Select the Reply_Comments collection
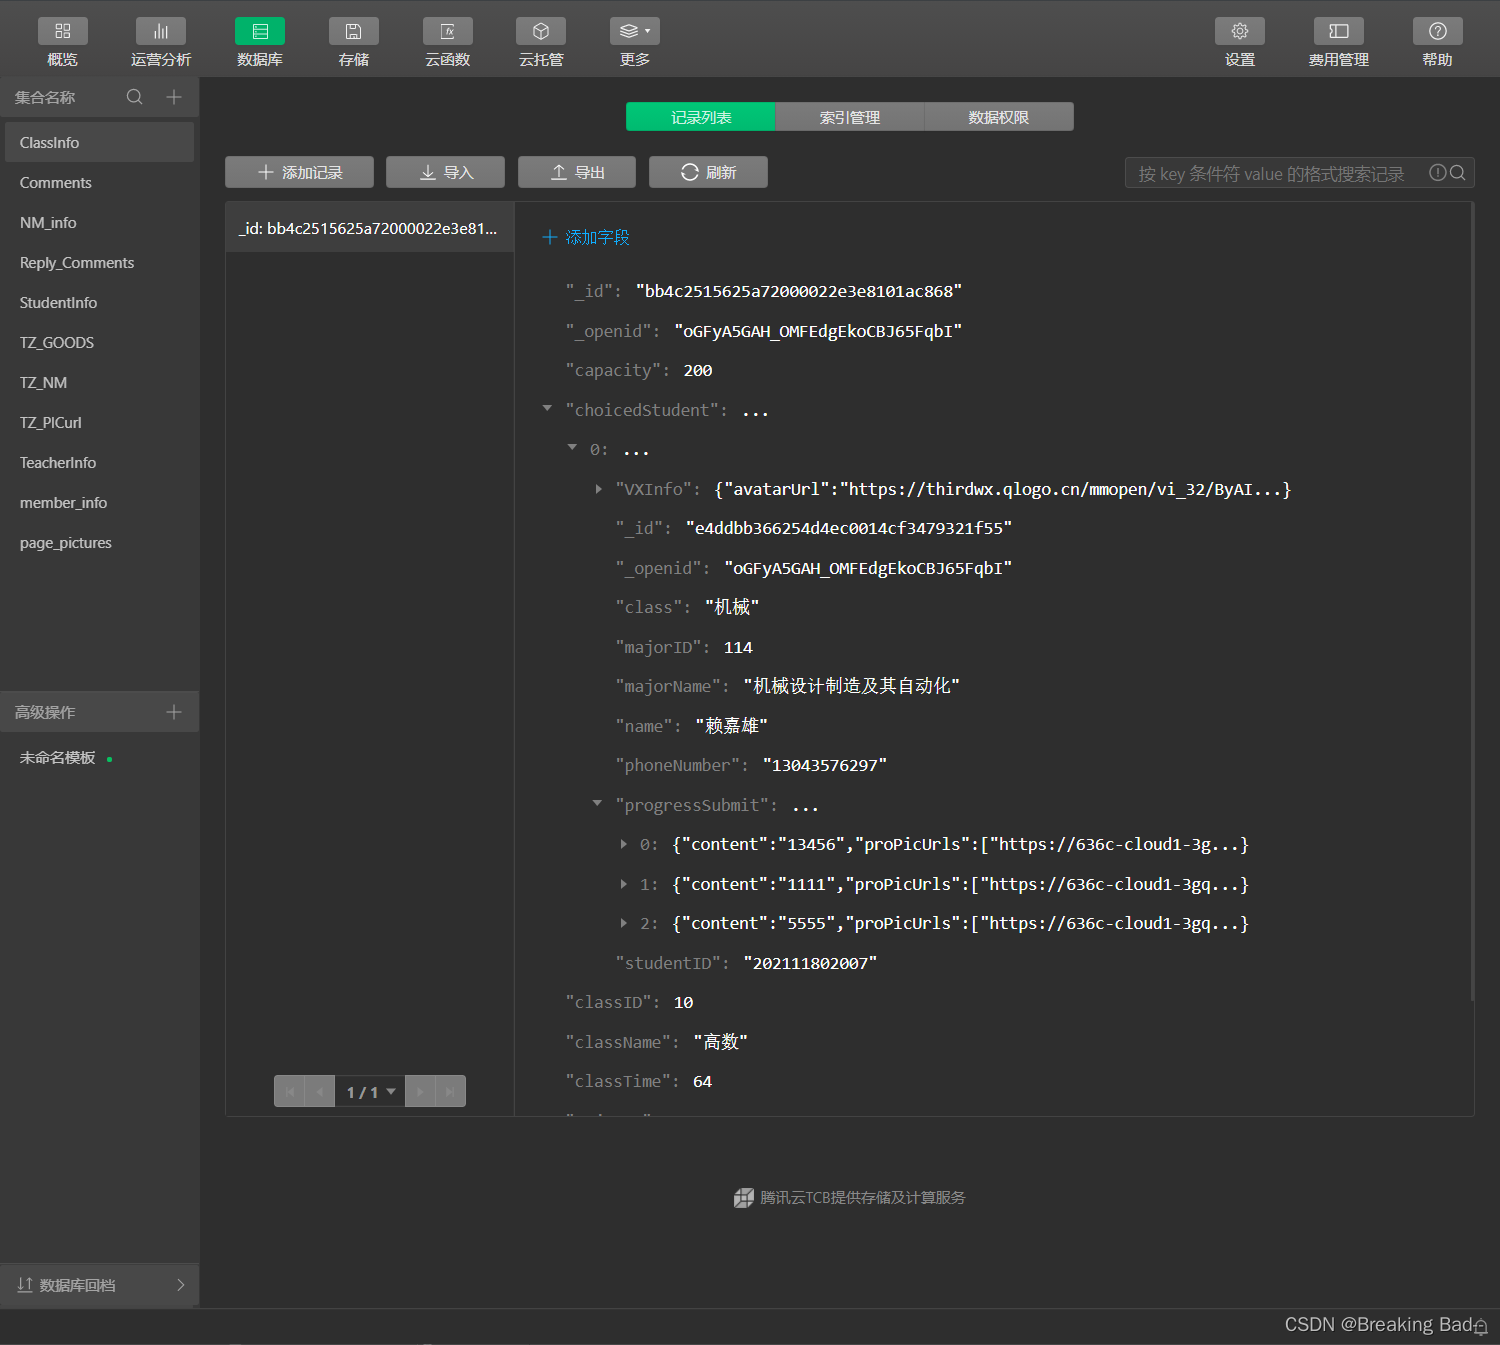Image resolution: width=1500 pixels, height=1345 pixels. point(99,262)
